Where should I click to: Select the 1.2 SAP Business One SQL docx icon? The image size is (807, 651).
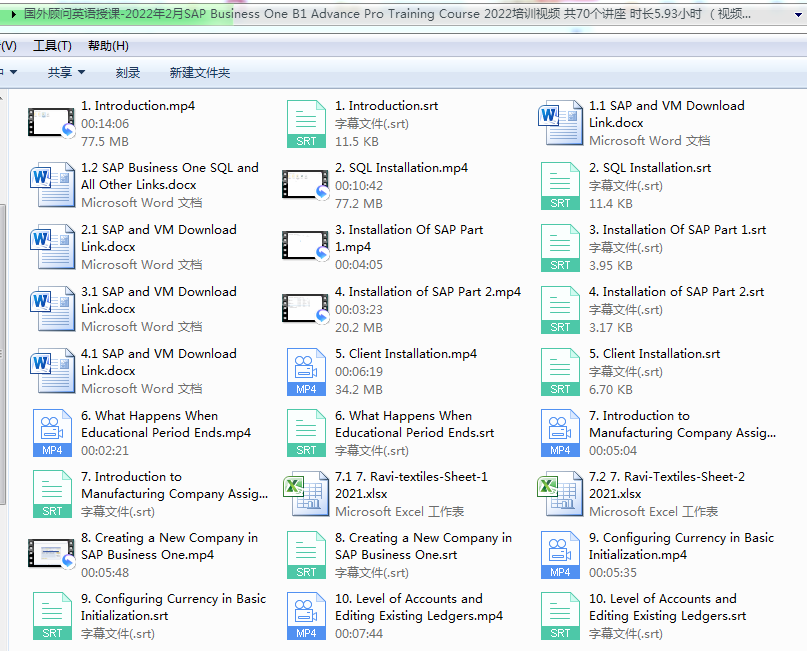(52, 185)
